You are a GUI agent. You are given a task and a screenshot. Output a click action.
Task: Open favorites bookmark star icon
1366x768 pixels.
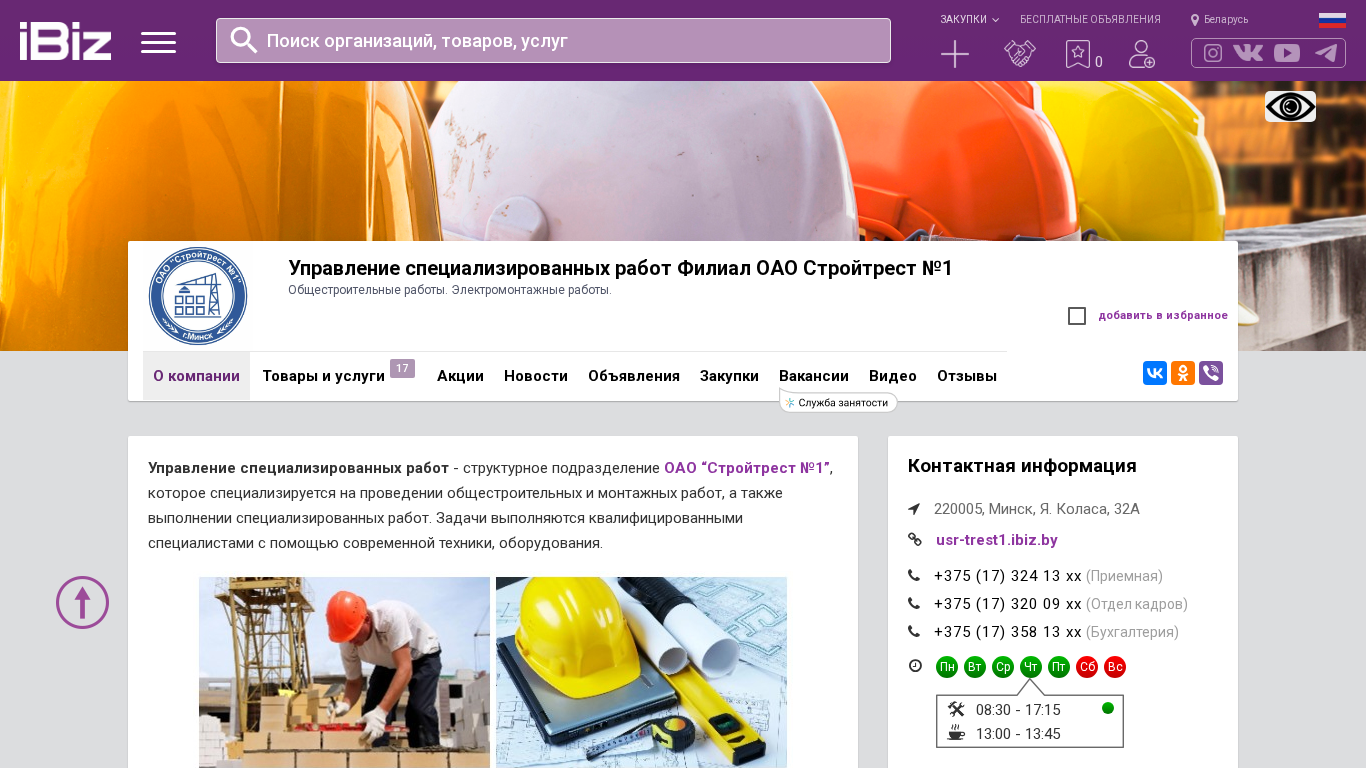point(1078,54)
